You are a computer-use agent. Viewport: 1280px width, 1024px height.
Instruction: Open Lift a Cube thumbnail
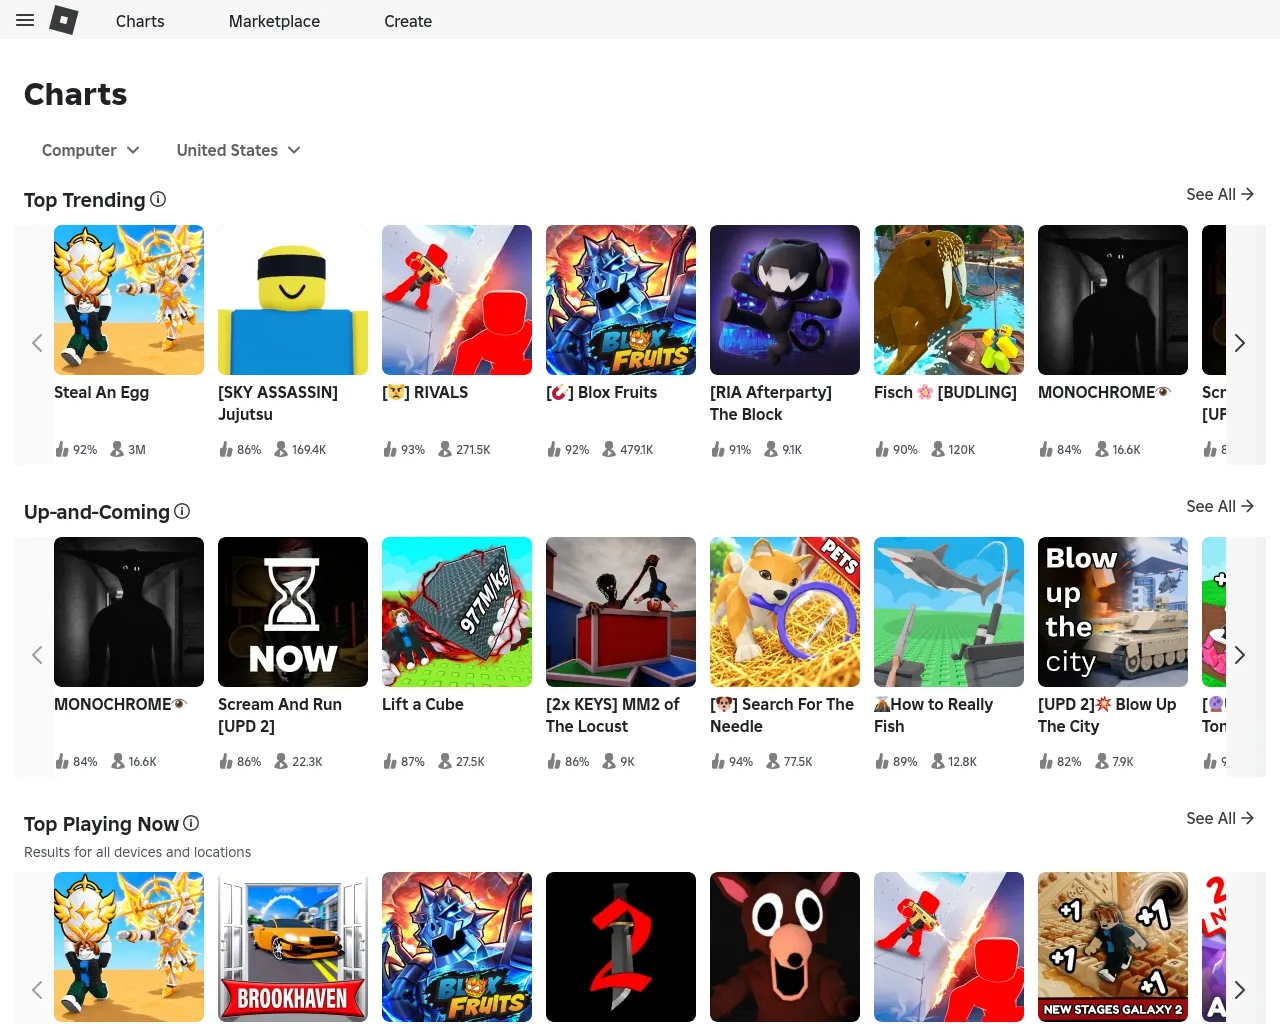(457, 612)
